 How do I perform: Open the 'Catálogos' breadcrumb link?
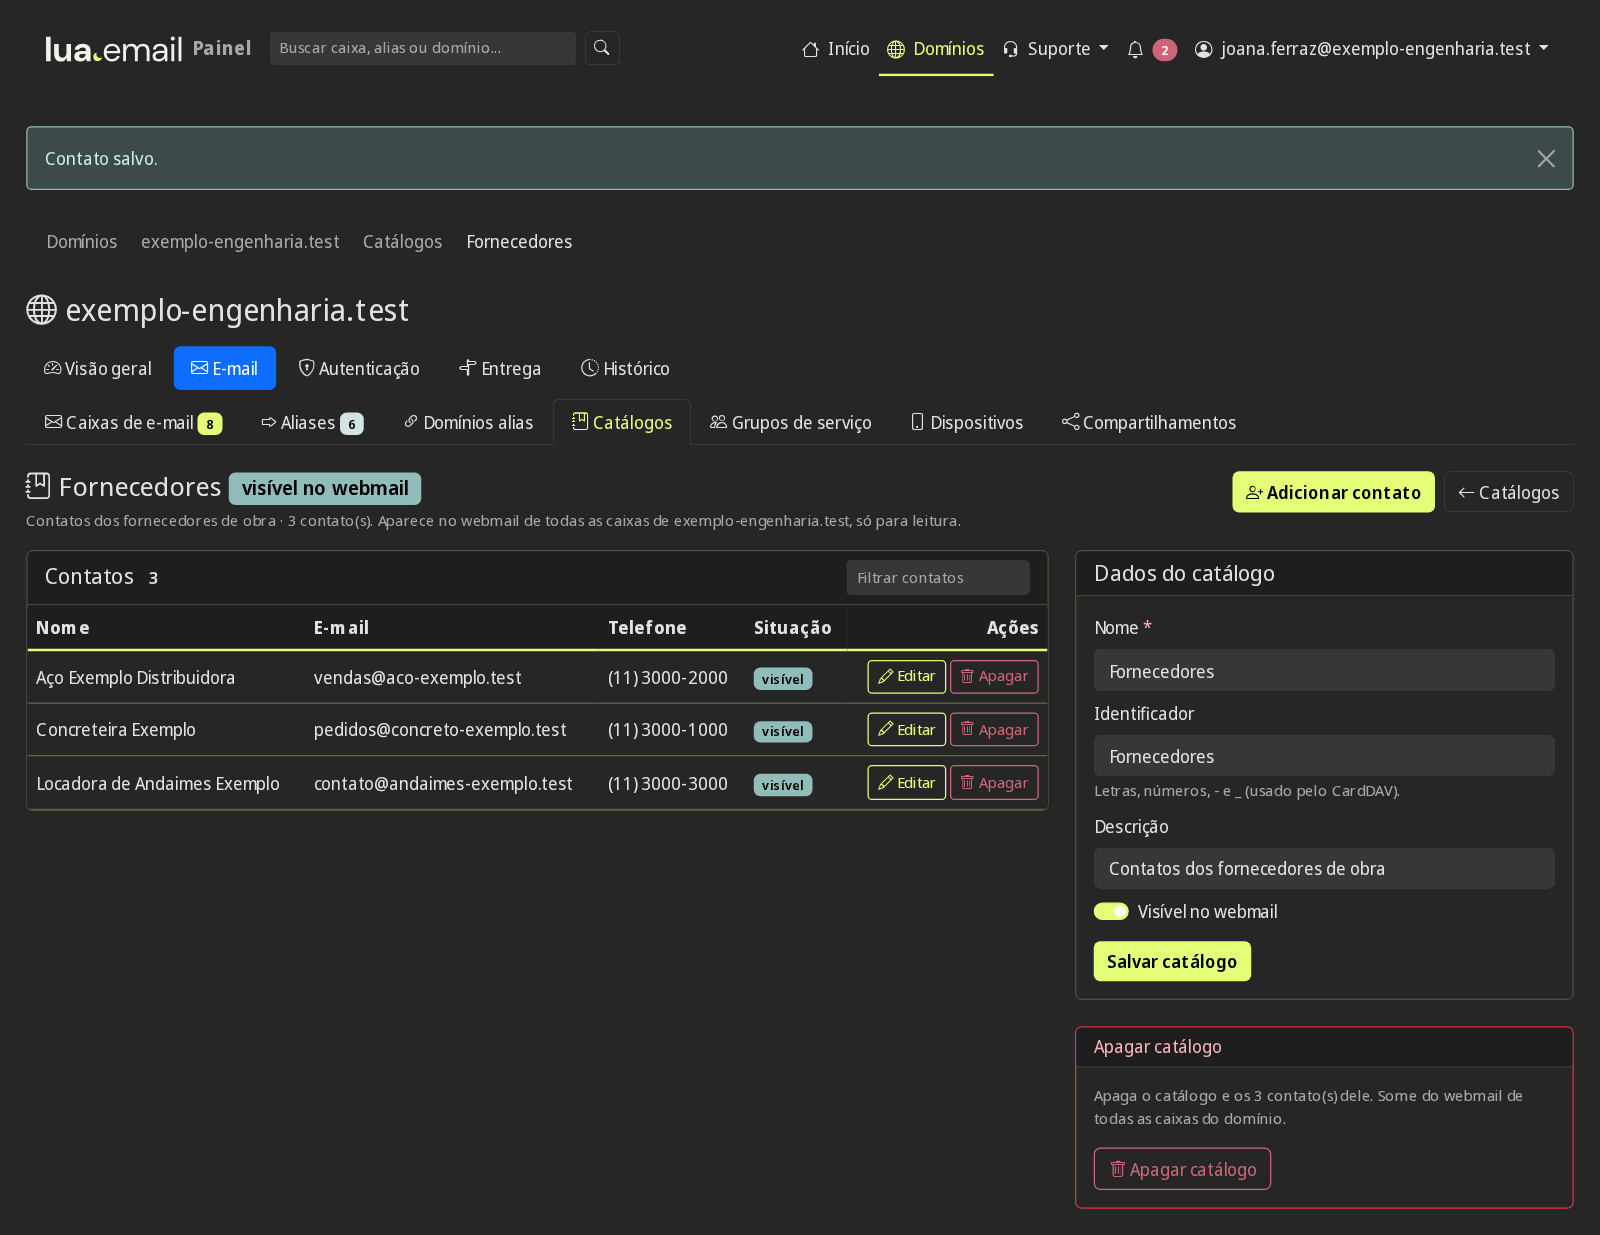(402, 242)
